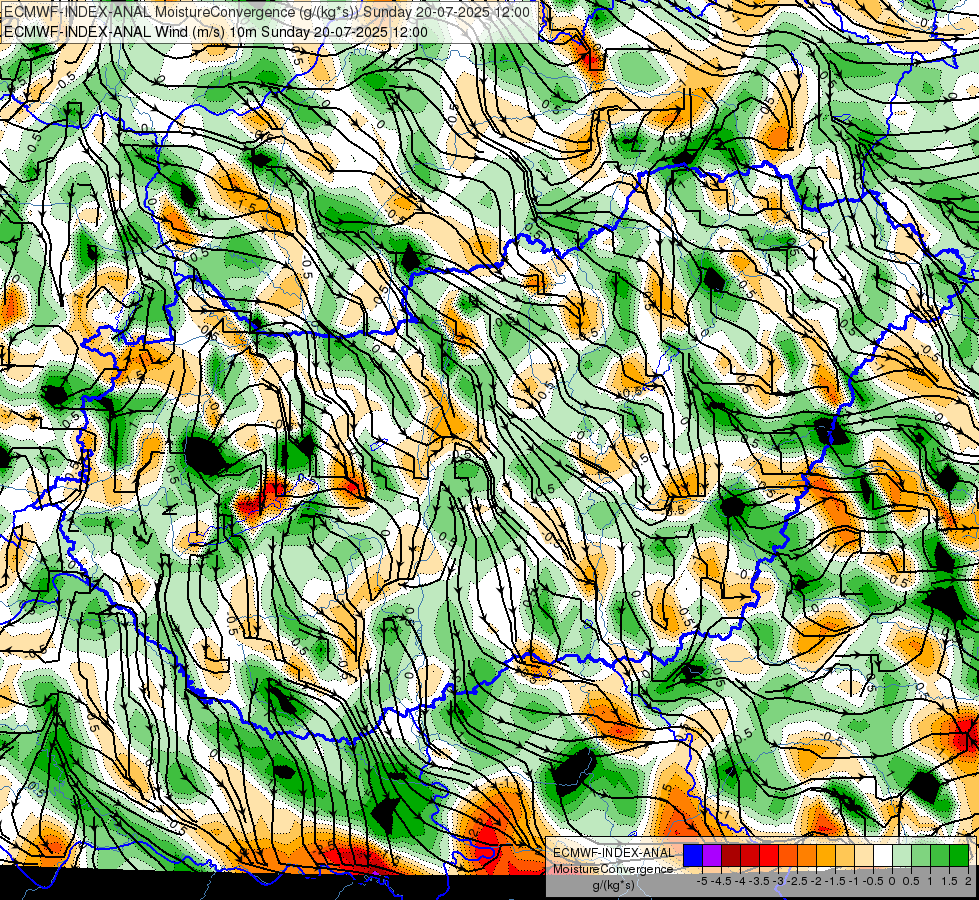Click the pale peach swatch between -1 and -0.5

click(864, 855)
